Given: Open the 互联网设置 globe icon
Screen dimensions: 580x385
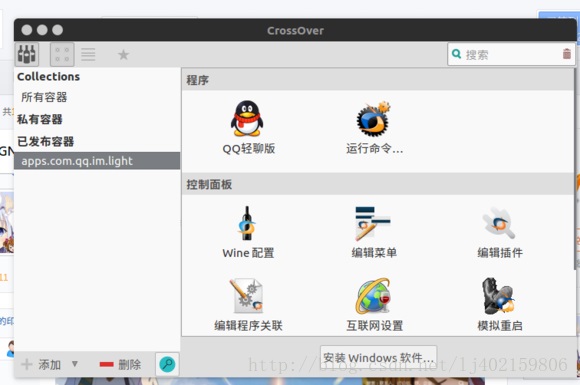Looking at the screenshot, I should click(x=374, y=296).
